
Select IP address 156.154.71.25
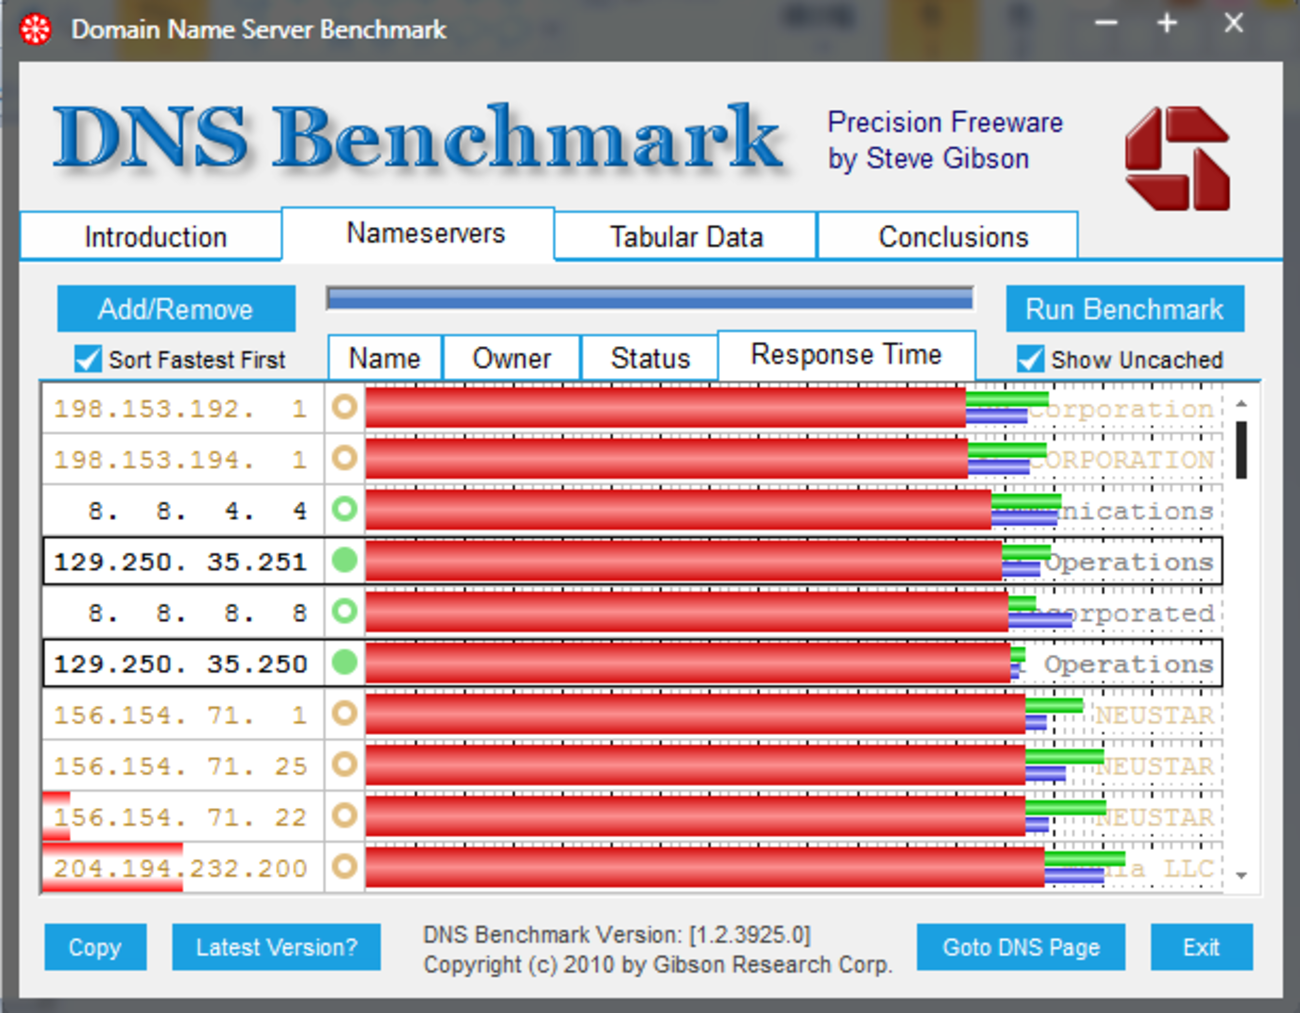[x=181, y=766]
